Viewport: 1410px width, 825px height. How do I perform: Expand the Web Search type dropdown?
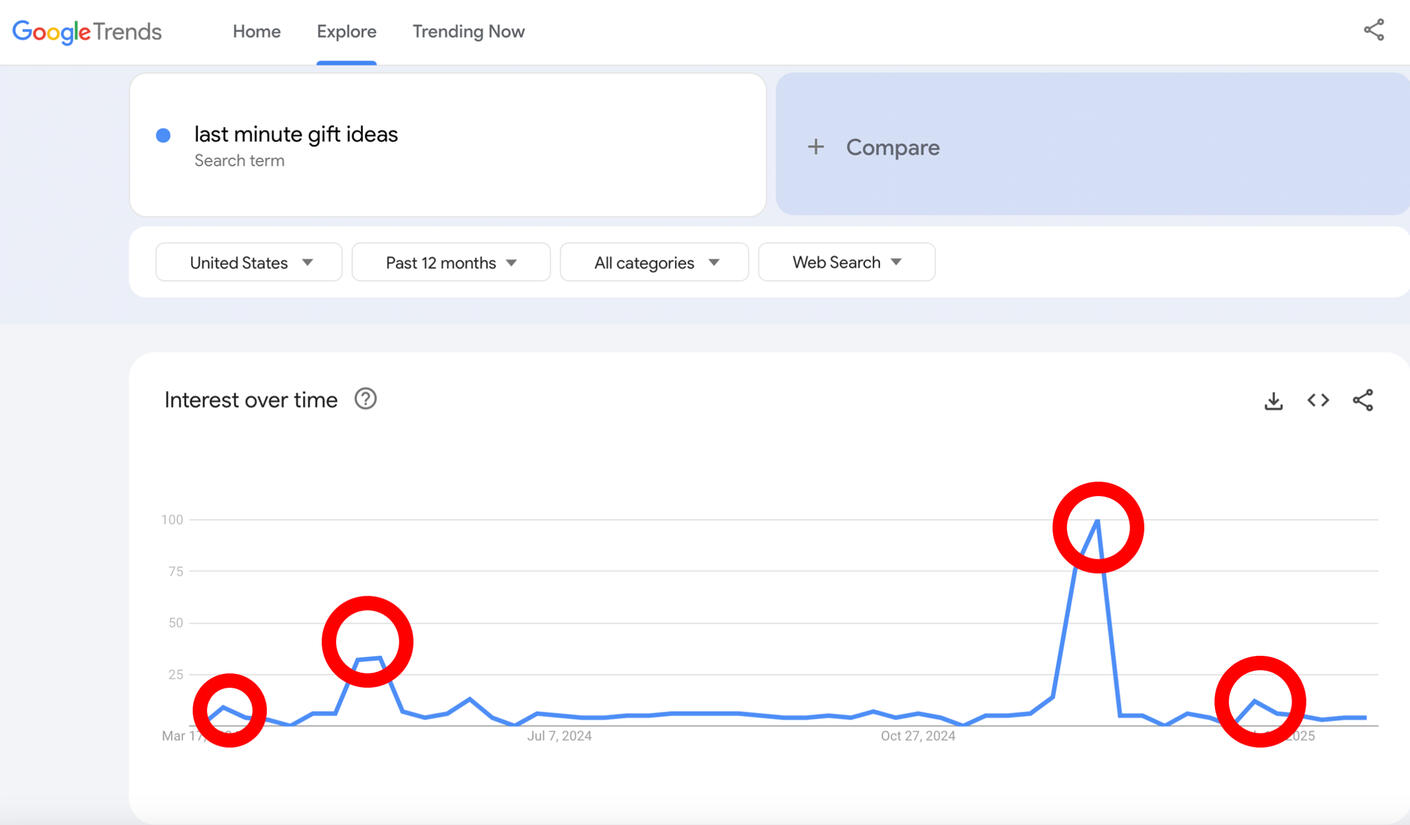point(846,262)
